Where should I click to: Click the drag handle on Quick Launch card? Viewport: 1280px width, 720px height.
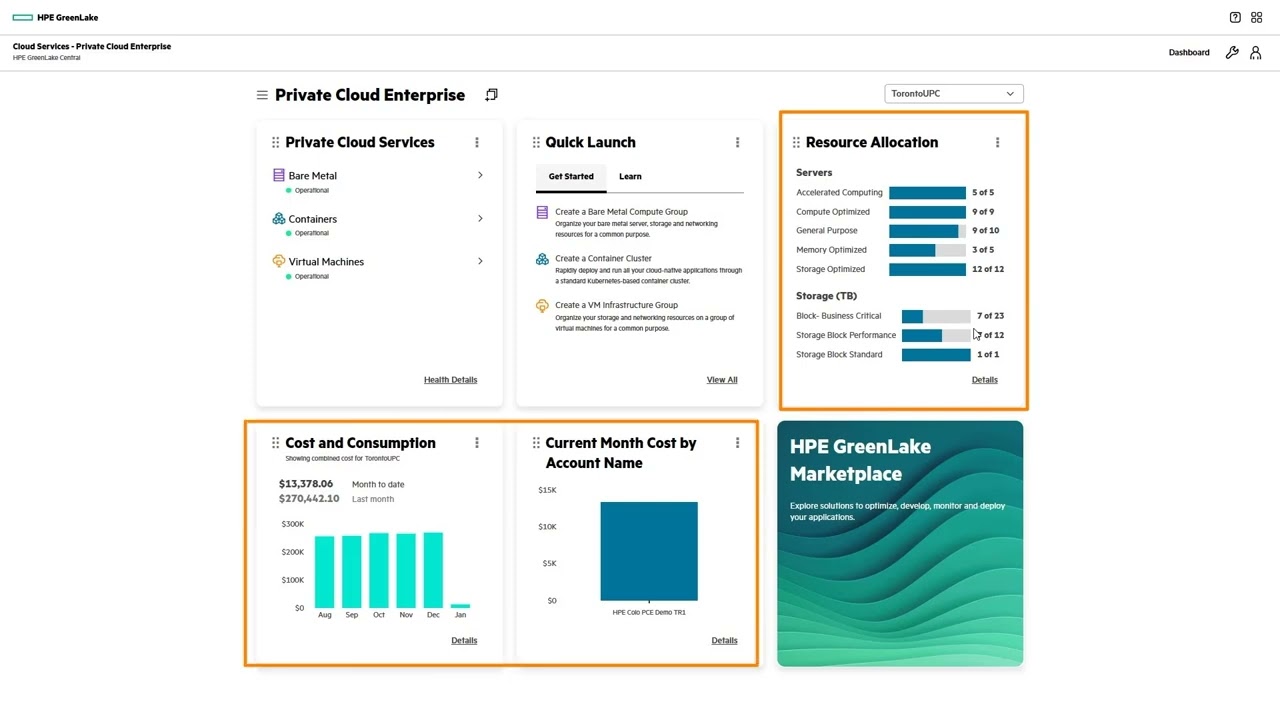(536, 142)
